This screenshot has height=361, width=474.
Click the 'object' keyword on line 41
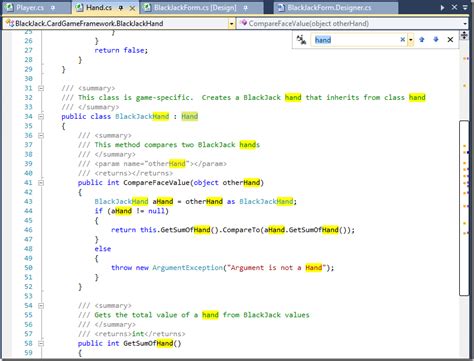pos(206,183)
